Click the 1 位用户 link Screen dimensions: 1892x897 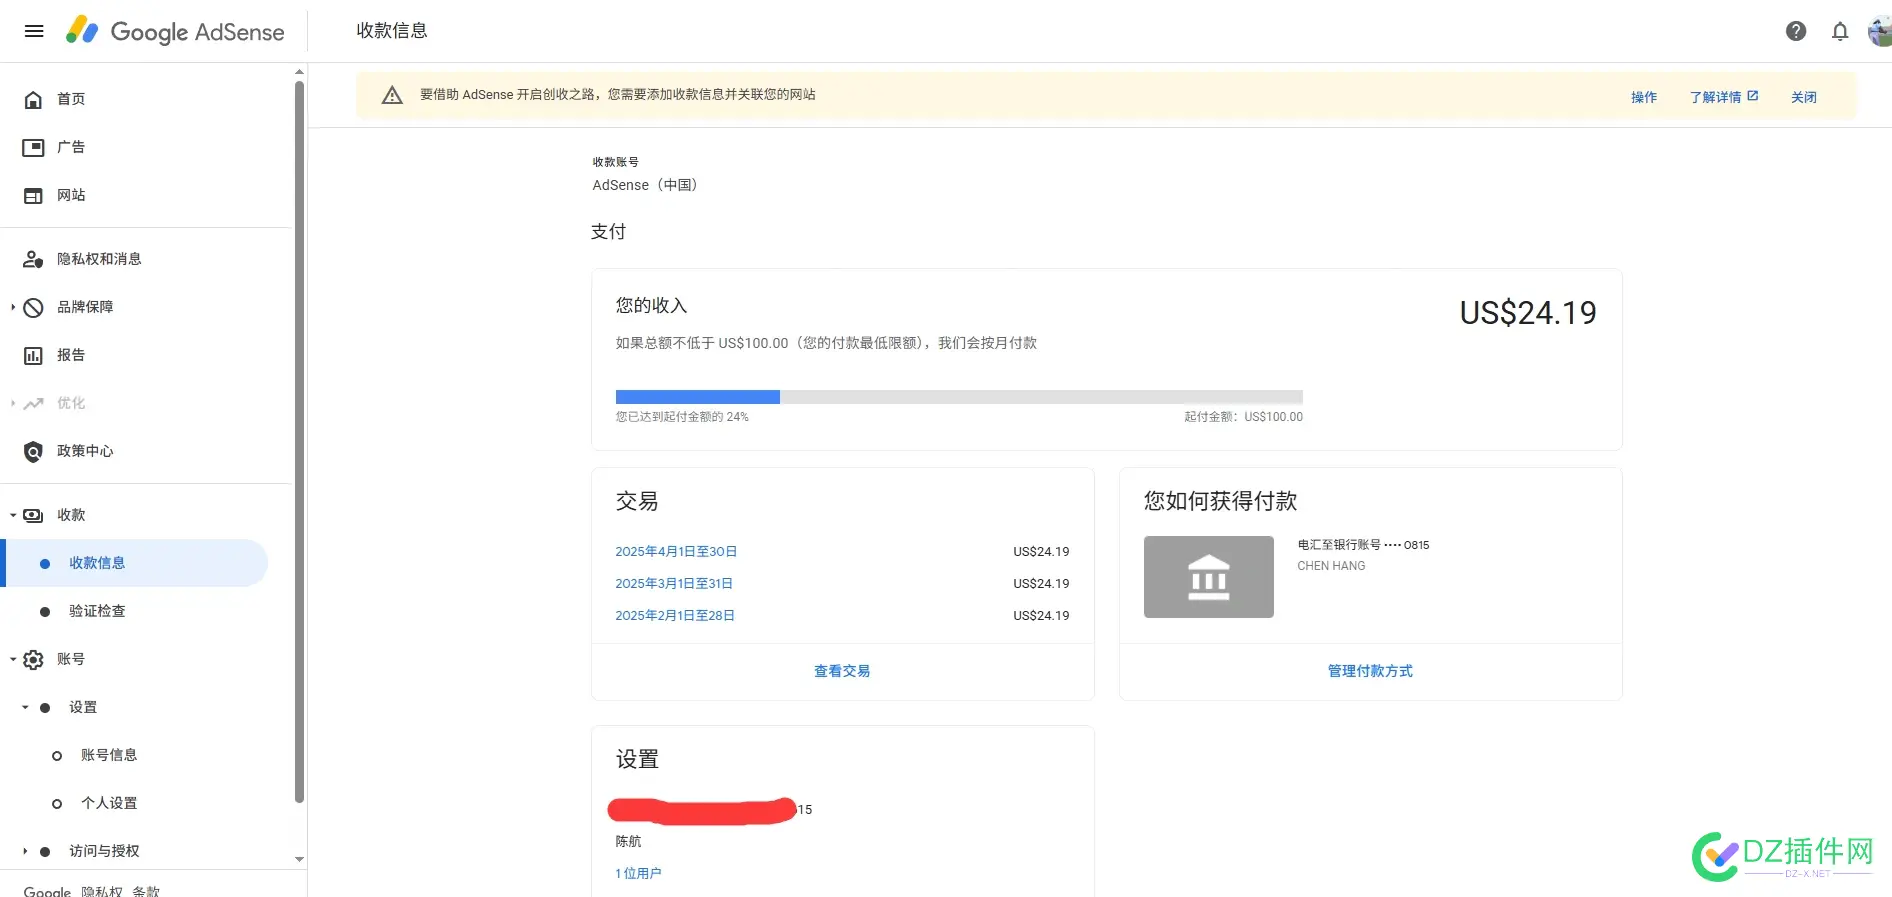(638, 873)
